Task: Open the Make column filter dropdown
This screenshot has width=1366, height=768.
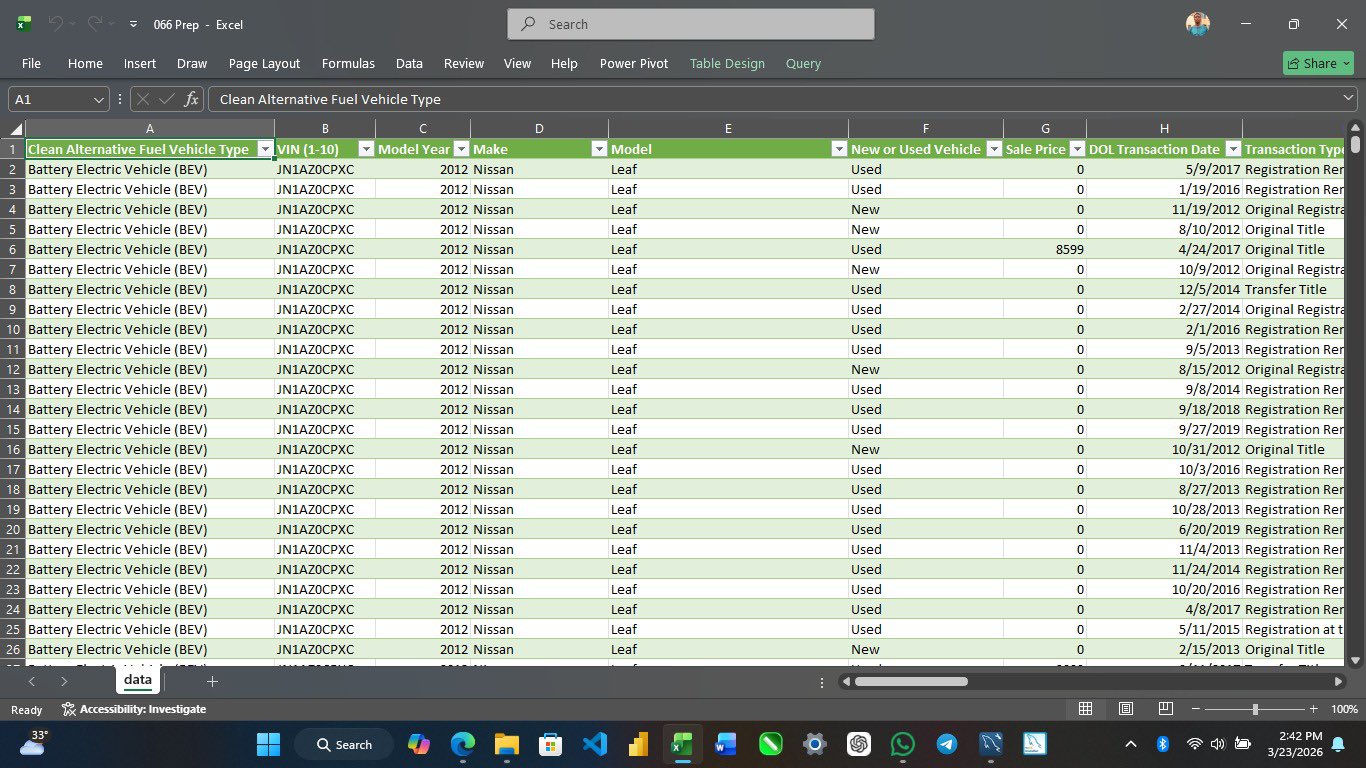Action: (598, 149)
